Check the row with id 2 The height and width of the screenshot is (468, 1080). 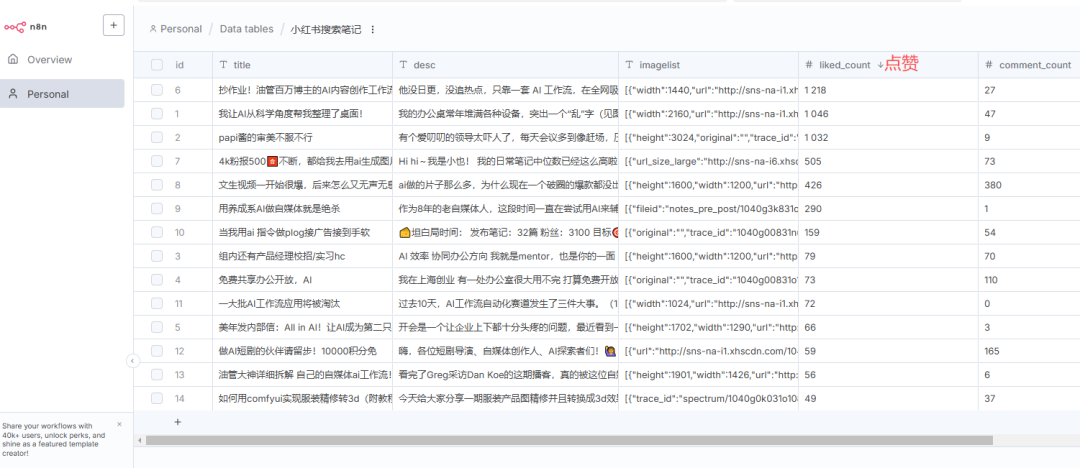click(x=157, y=137)
